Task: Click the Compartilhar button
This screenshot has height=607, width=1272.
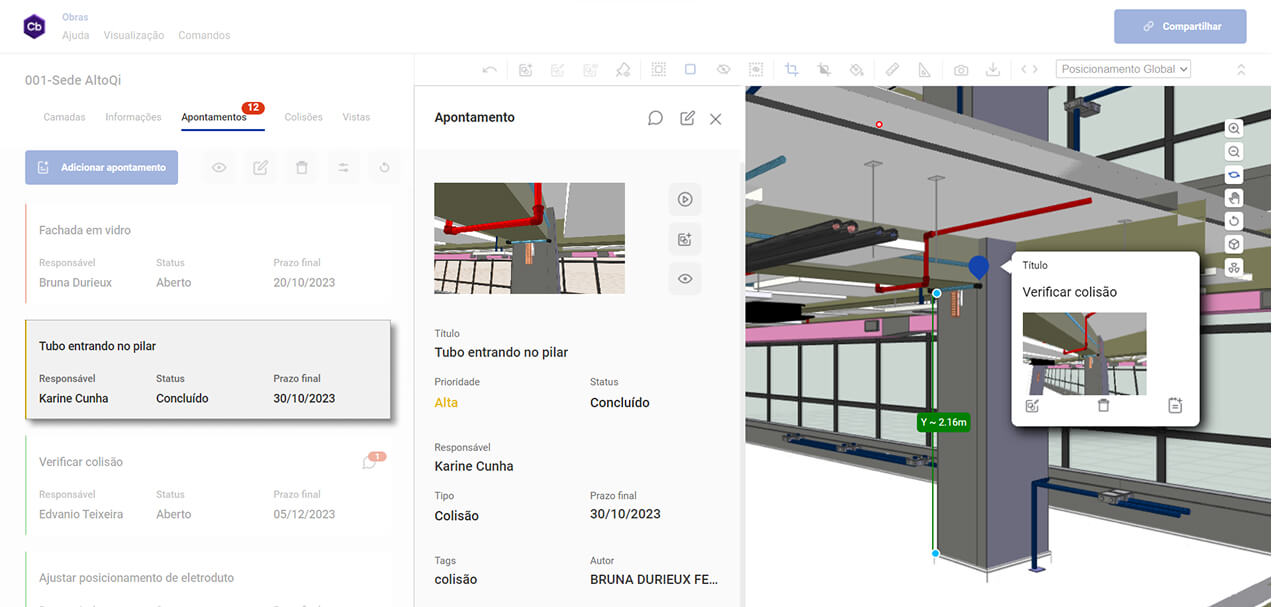Action: pos(1181,27)
